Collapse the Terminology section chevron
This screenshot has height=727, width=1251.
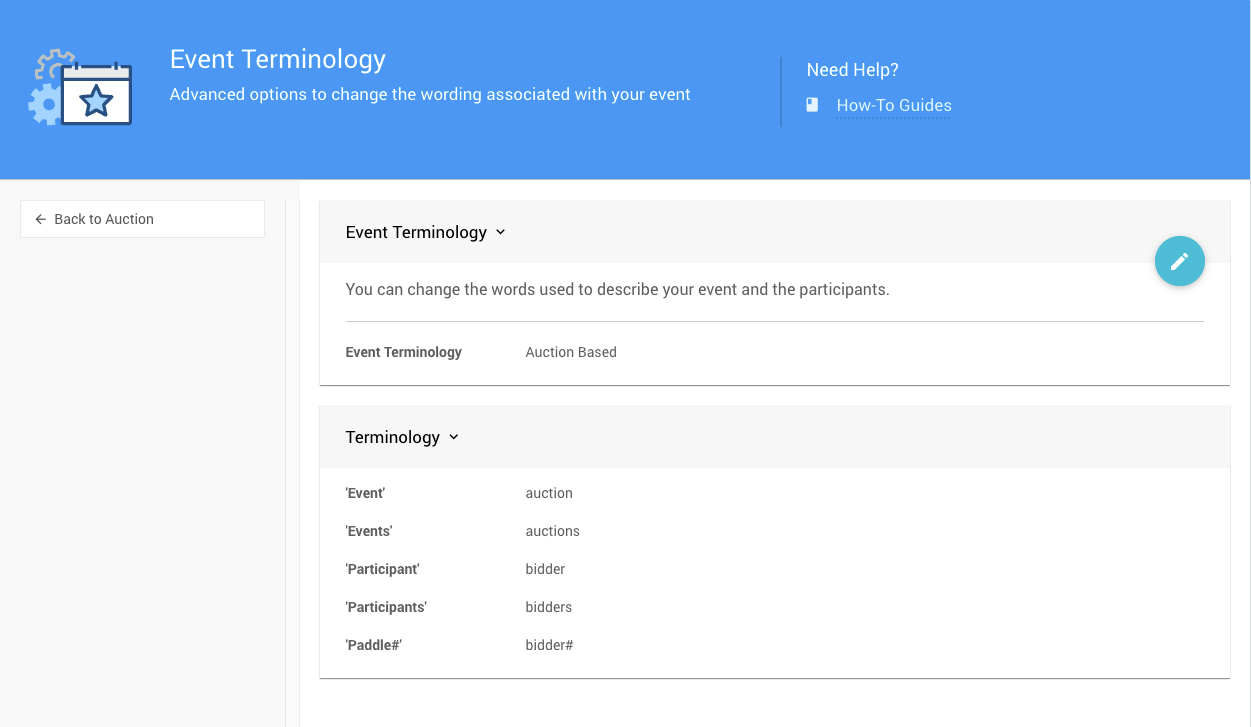454,437
